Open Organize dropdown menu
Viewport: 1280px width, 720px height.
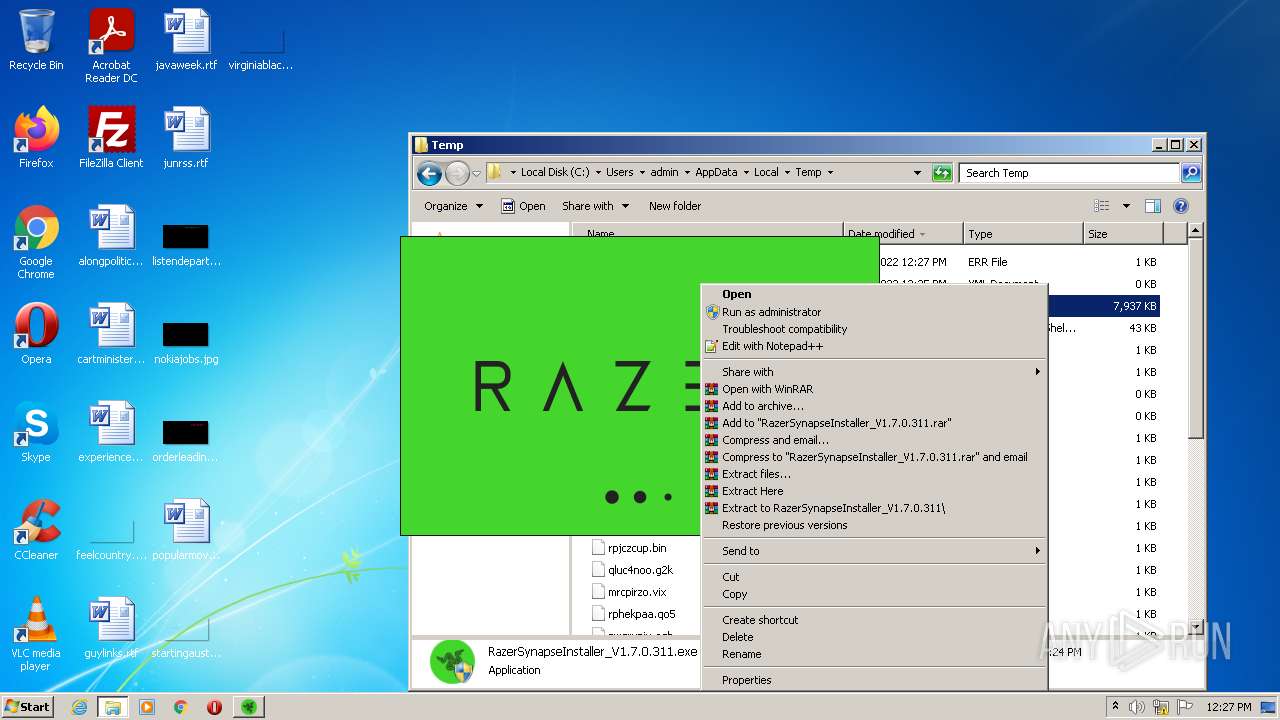[453, 206]
